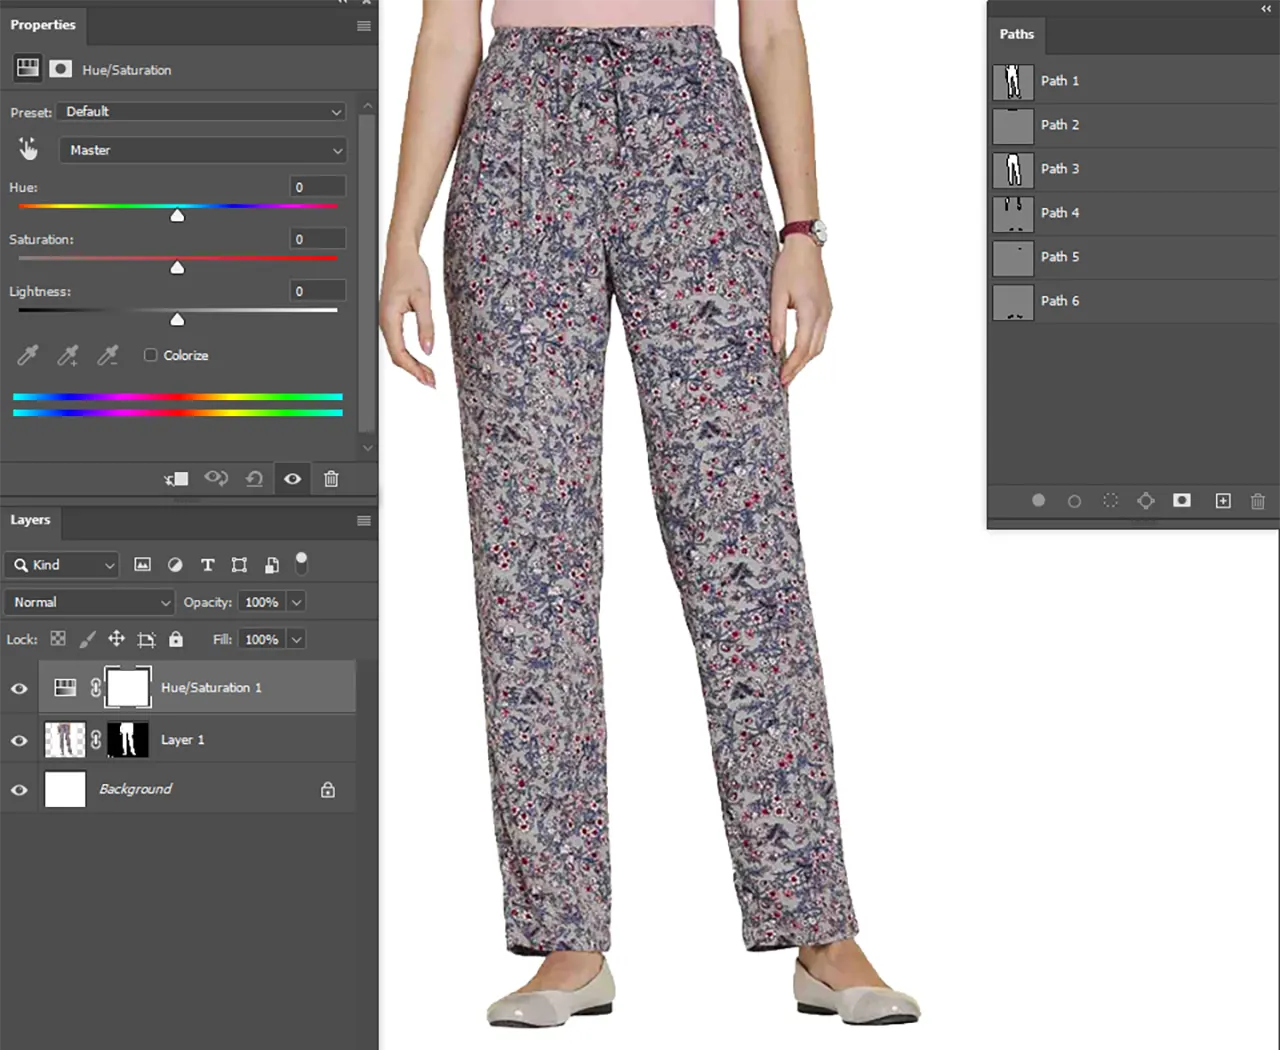
Task: Filter layers by pixel layer type
Action: [143, 565]
